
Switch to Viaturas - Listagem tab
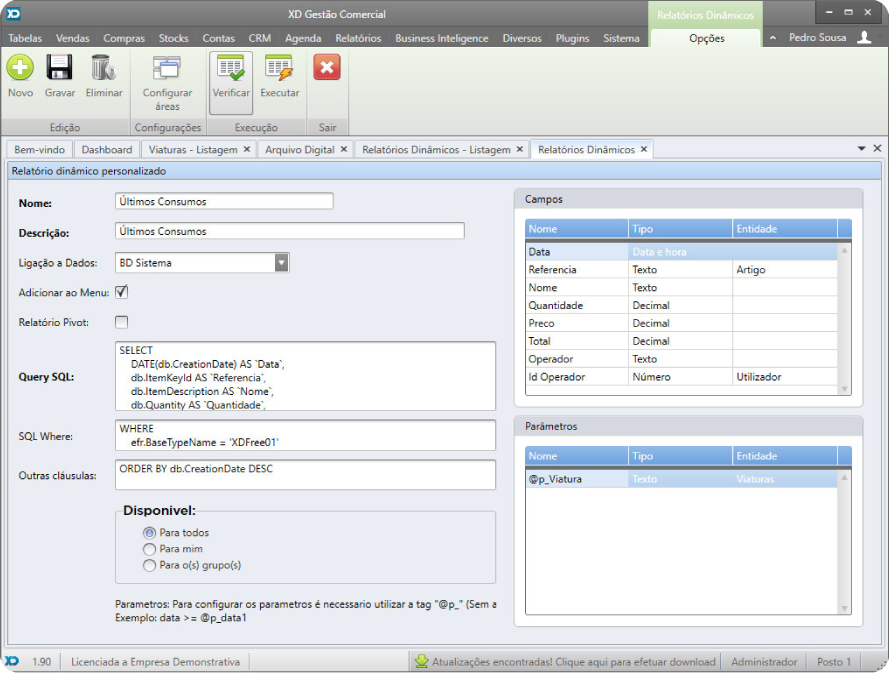click(x=192, y=149)
